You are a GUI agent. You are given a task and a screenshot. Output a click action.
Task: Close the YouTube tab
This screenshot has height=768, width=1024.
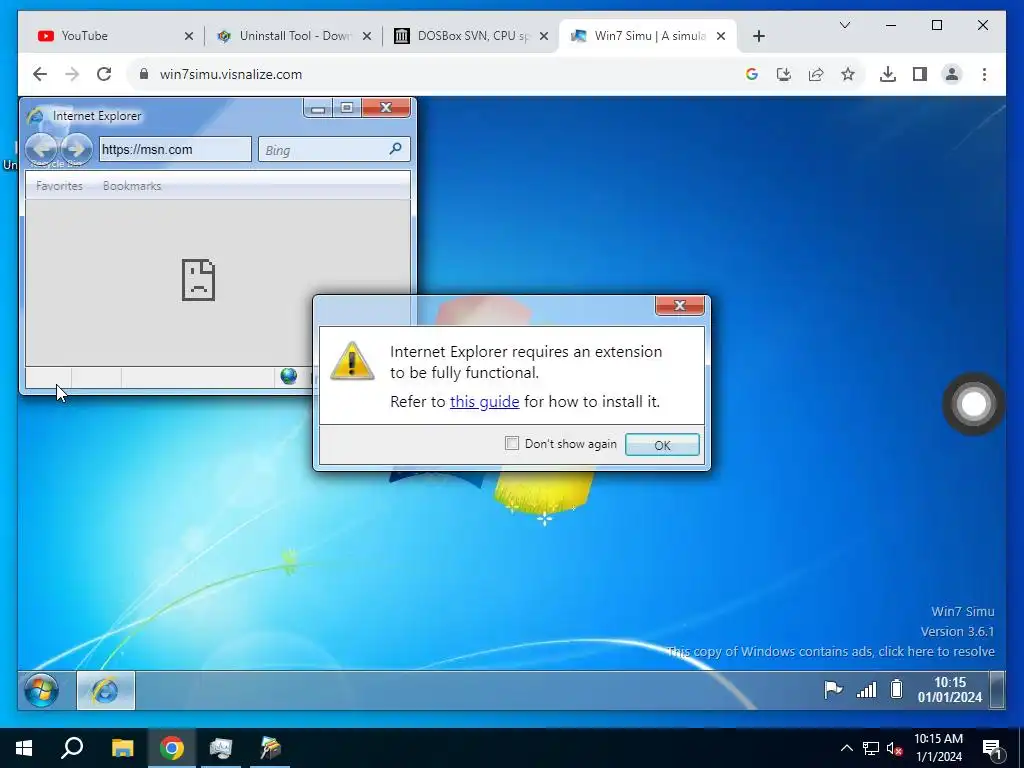(x=189, y=36)
